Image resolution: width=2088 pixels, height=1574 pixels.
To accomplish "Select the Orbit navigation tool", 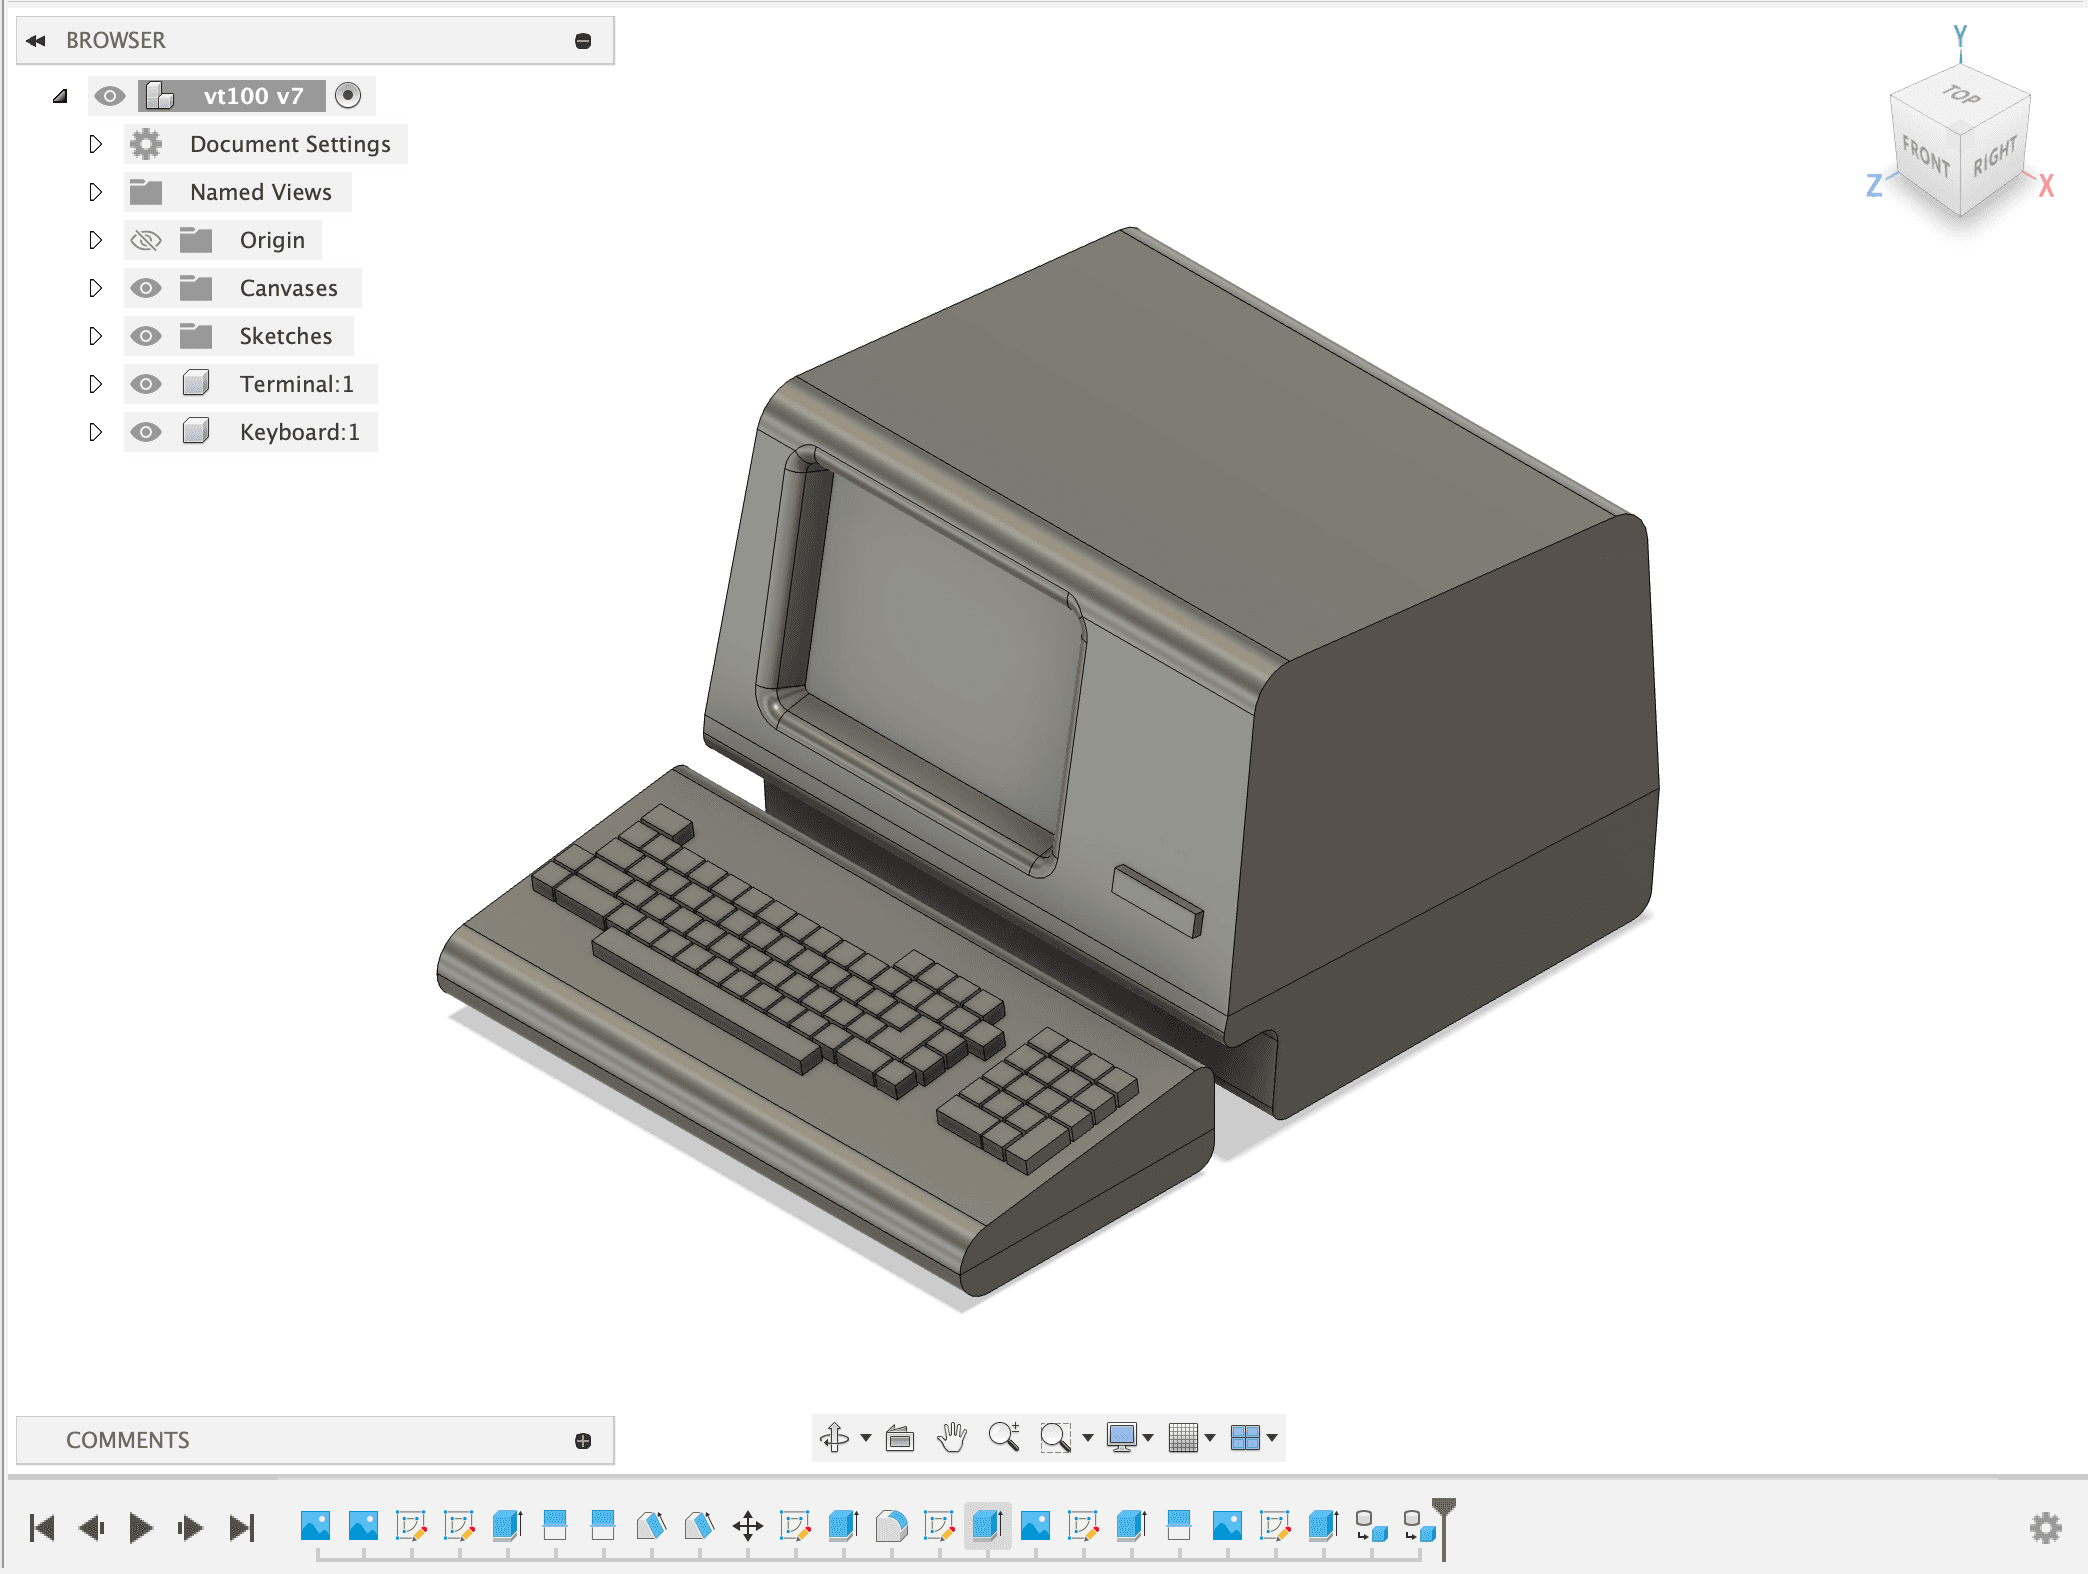I will [834, 1438].
